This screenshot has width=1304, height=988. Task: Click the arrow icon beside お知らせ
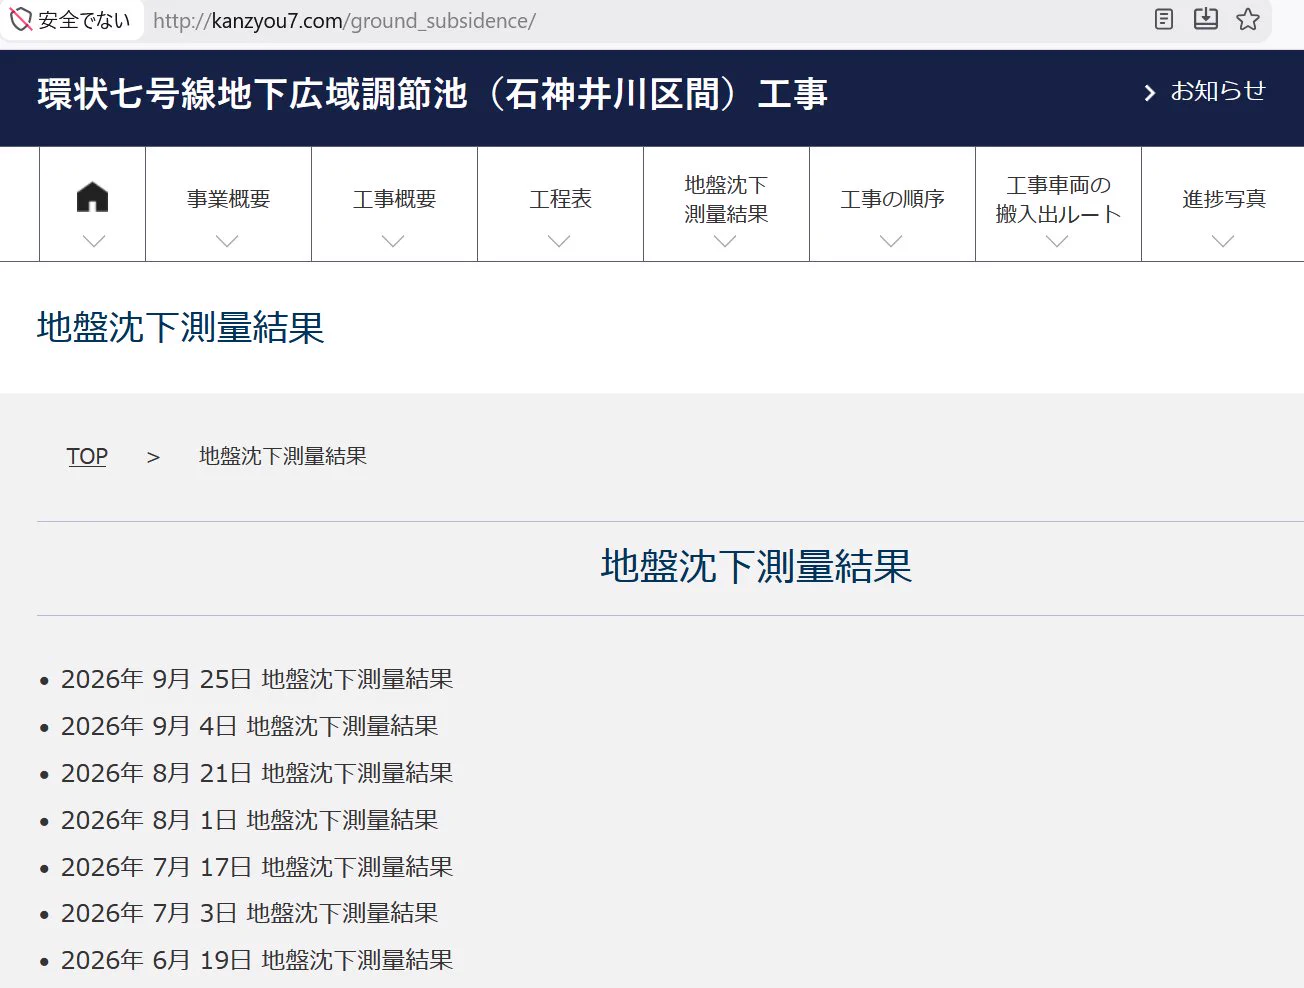click(x=1150, y=93)
